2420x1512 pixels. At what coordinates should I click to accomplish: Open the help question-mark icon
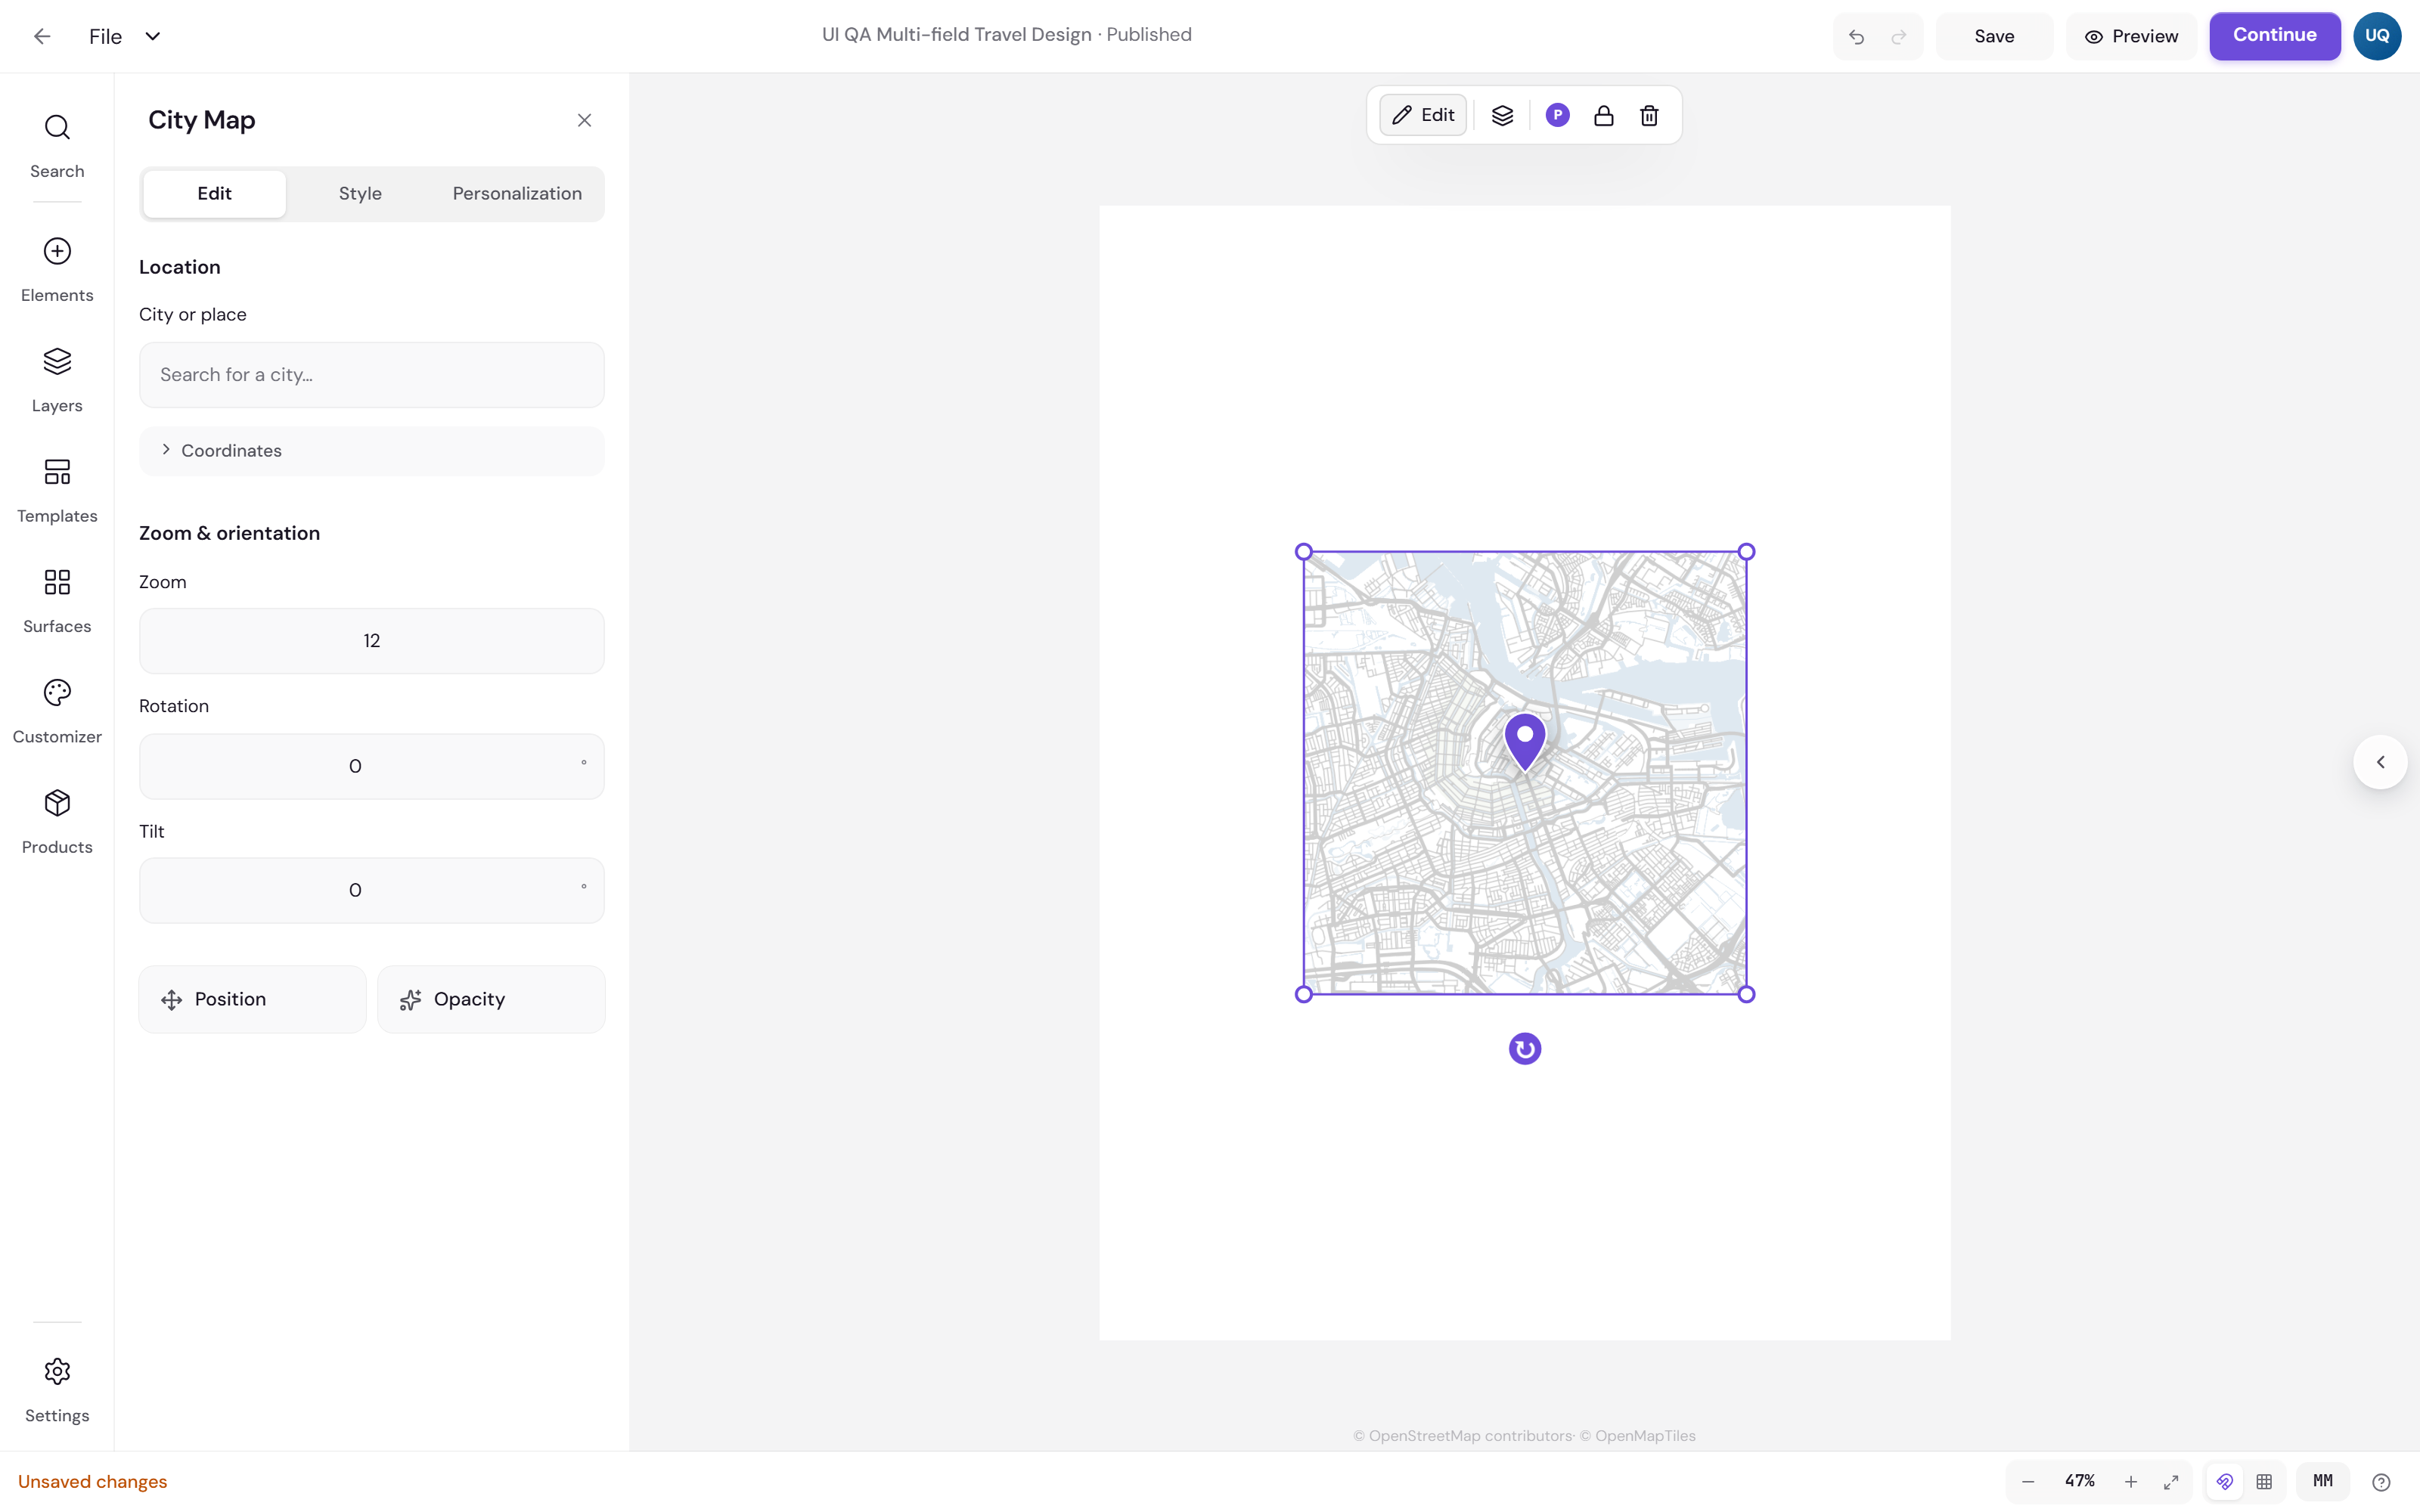(2381, 1481)
